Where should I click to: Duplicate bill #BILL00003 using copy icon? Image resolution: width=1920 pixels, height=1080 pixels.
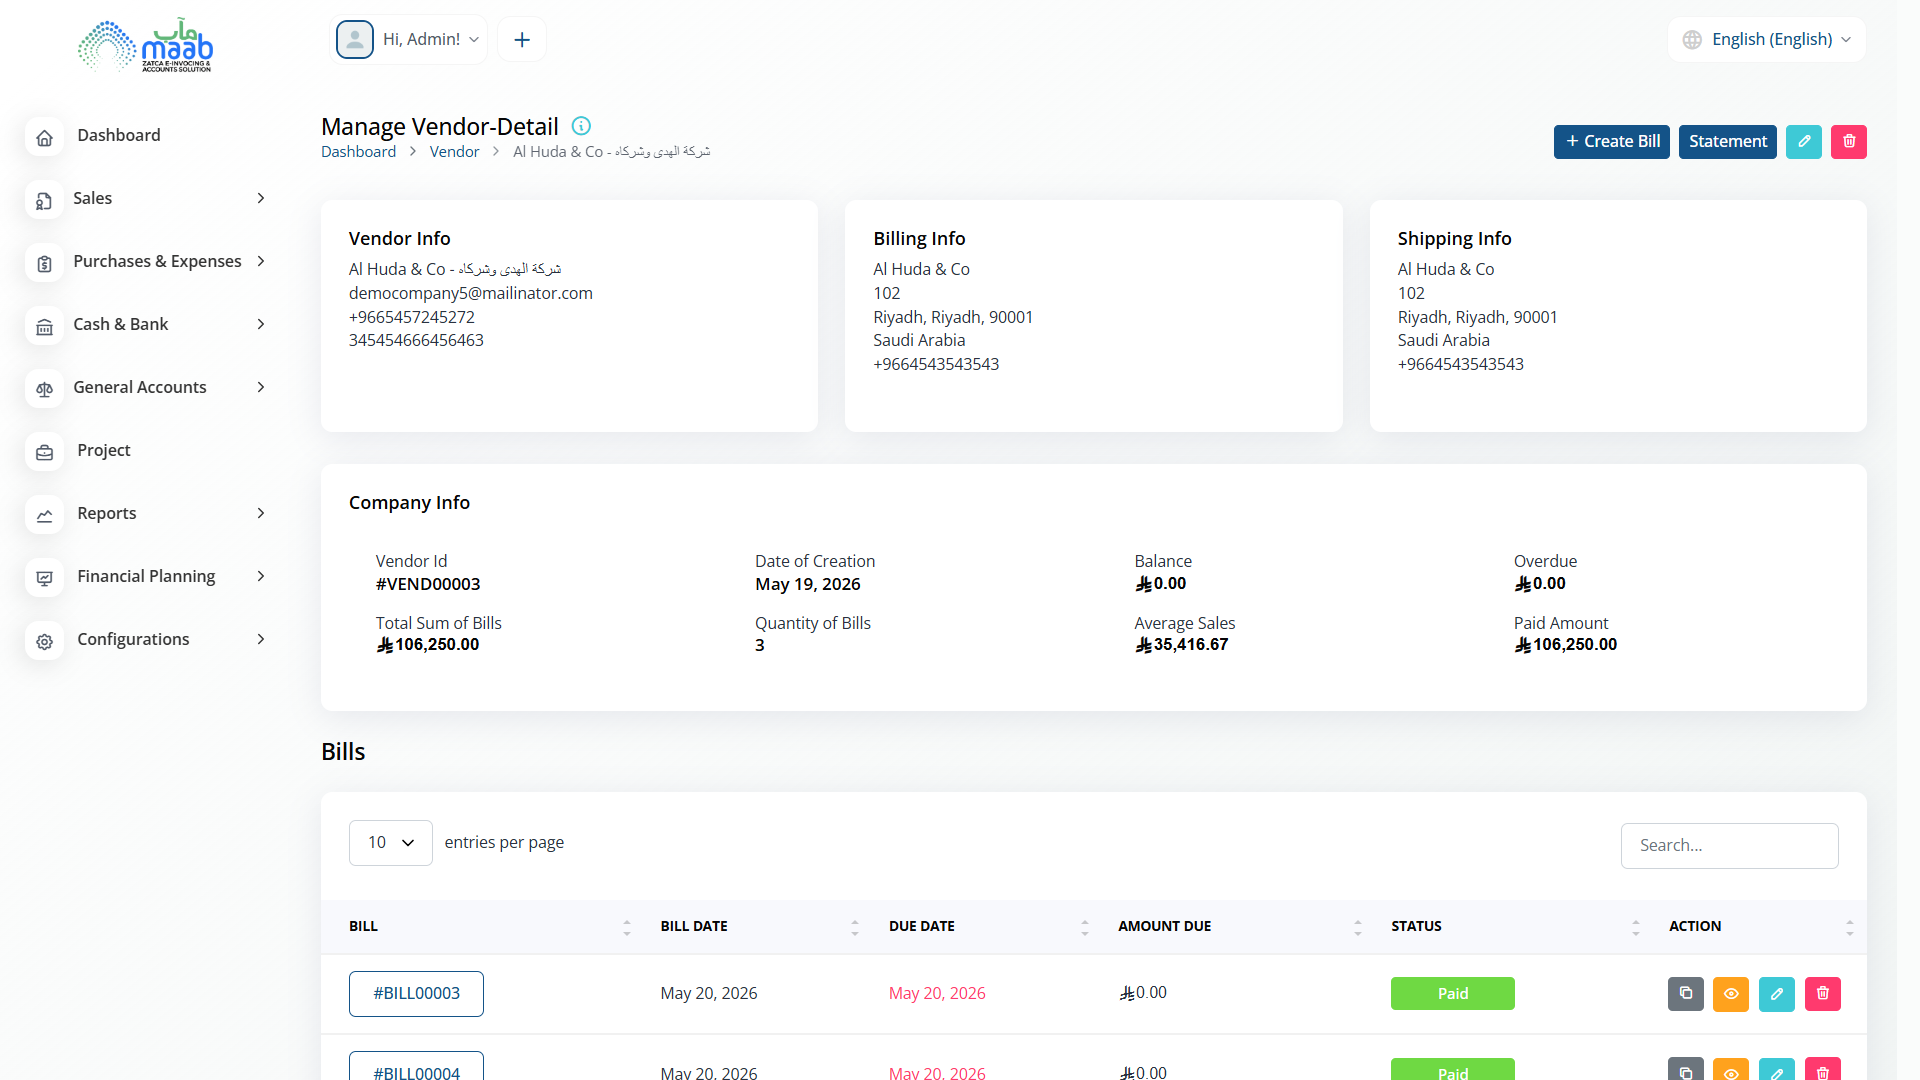tap(1685, 994)
